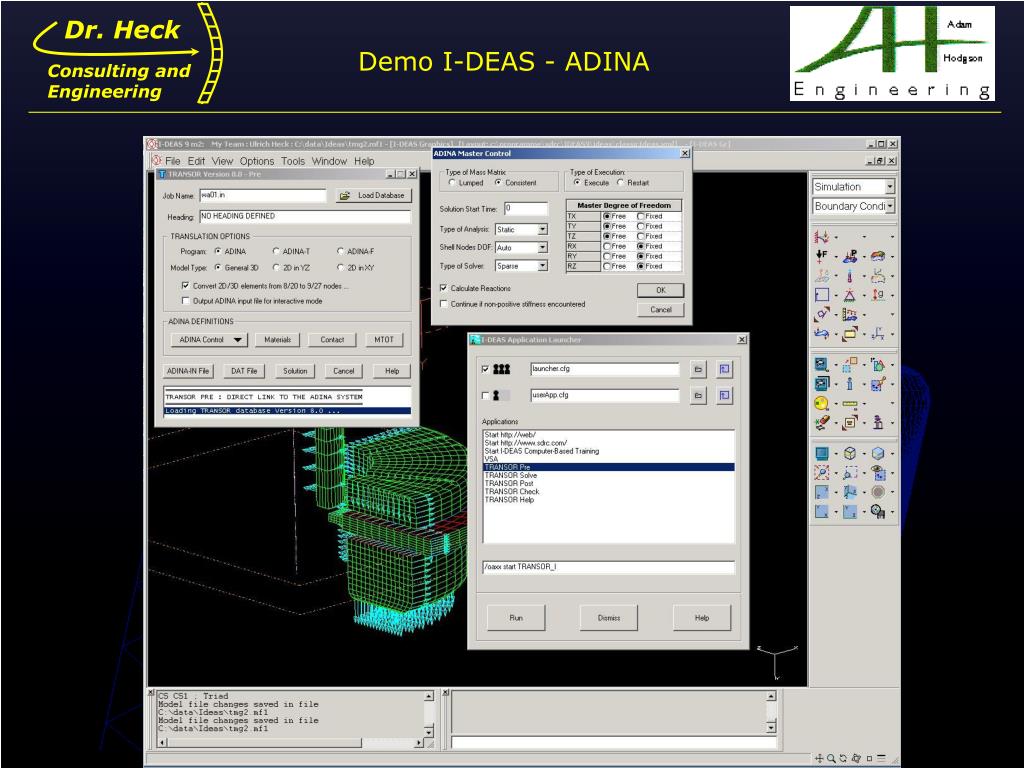Click the ADINA-IN File button
This screenshot has width=1024, height=768.
click(188, 371)
